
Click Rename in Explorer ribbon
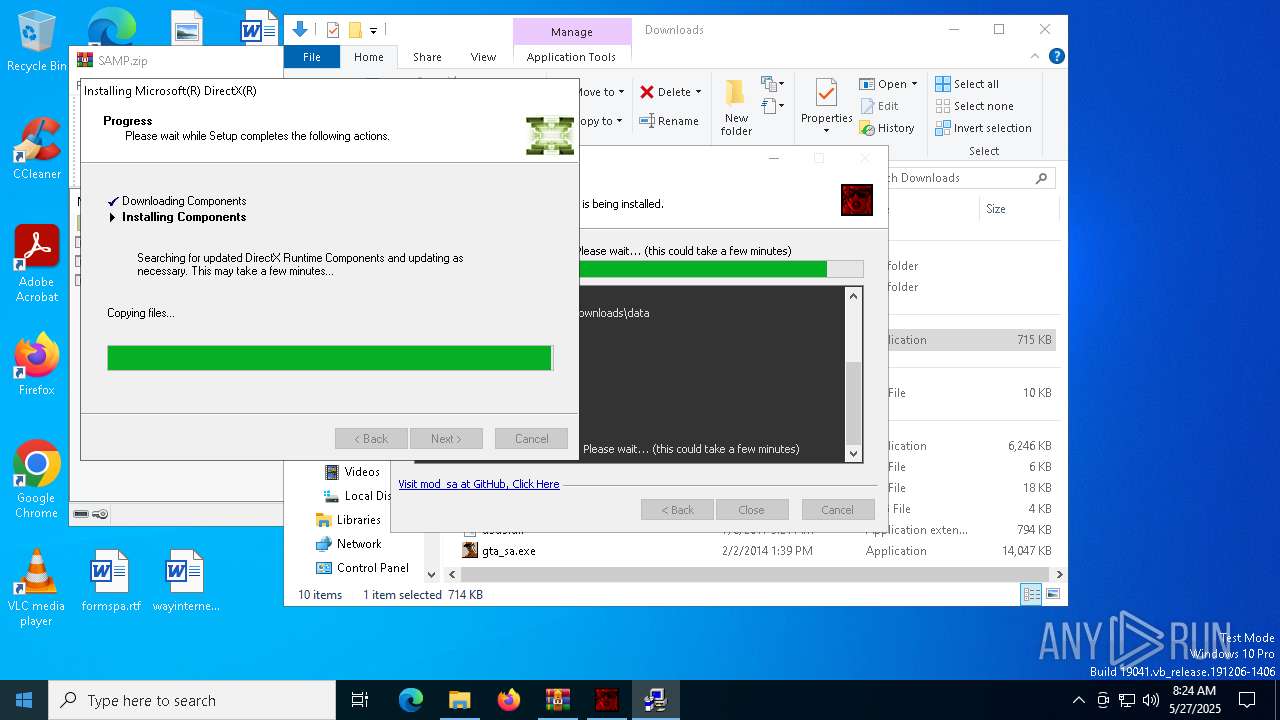point(669,121)
